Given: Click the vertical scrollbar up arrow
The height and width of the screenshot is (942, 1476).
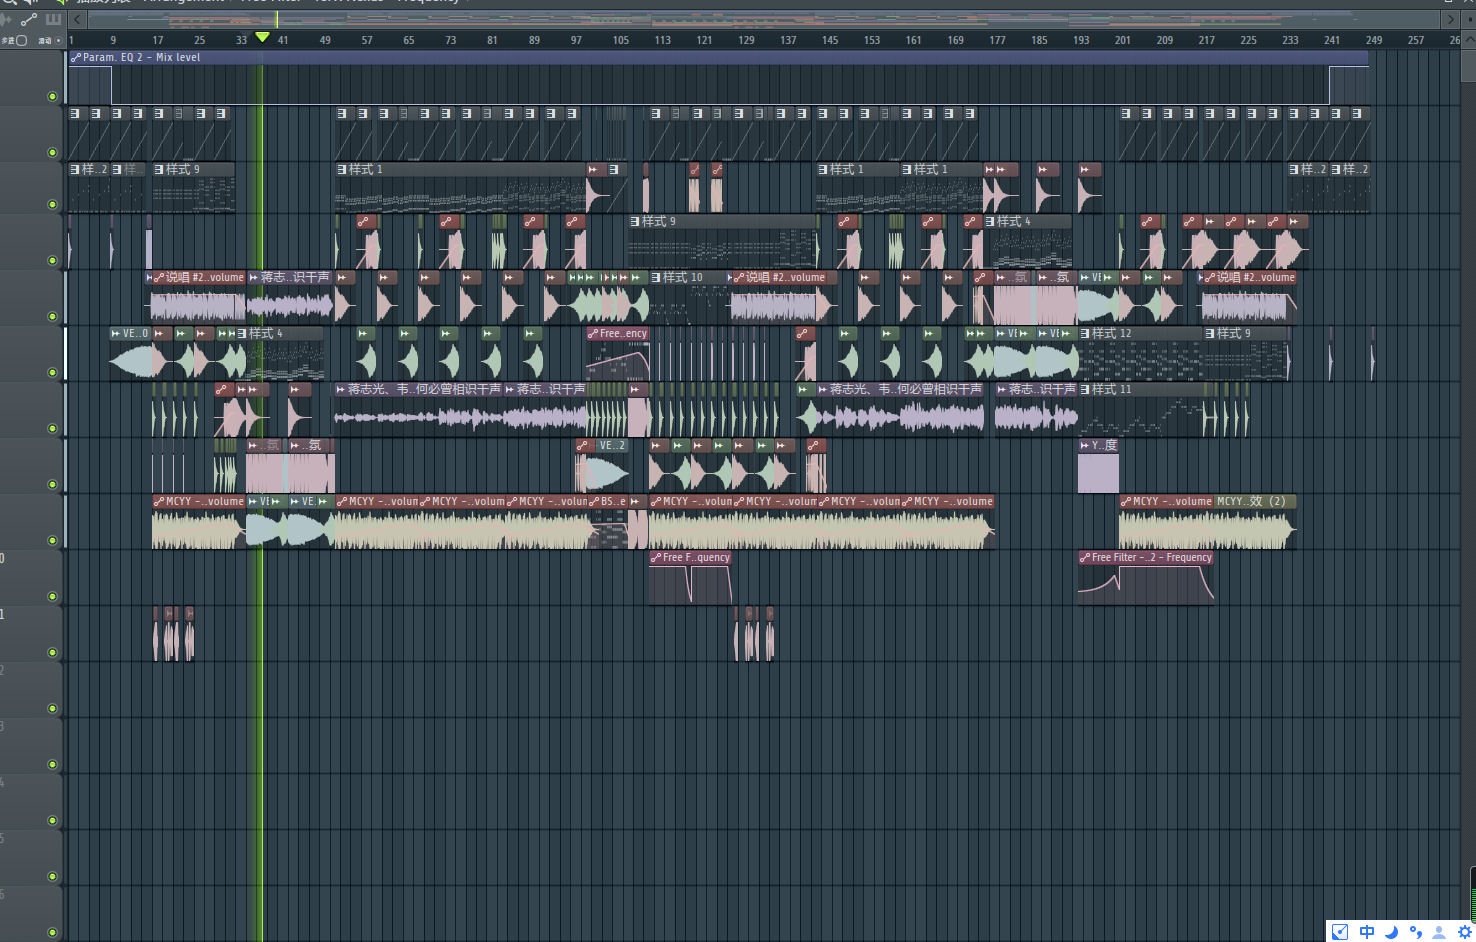Looking at the screenshot, I should point(1467,40).
